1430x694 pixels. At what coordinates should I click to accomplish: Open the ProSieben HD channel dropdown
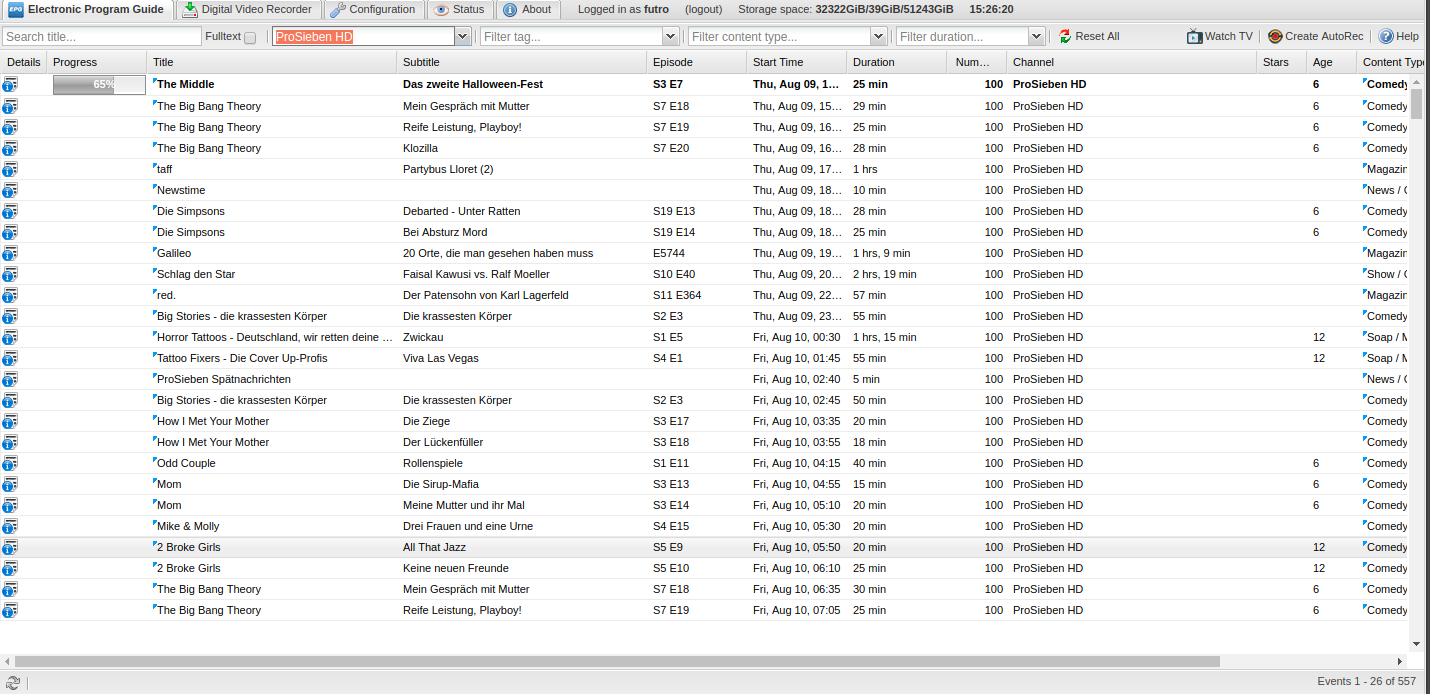pyautogui.click(x=463, y=37)
